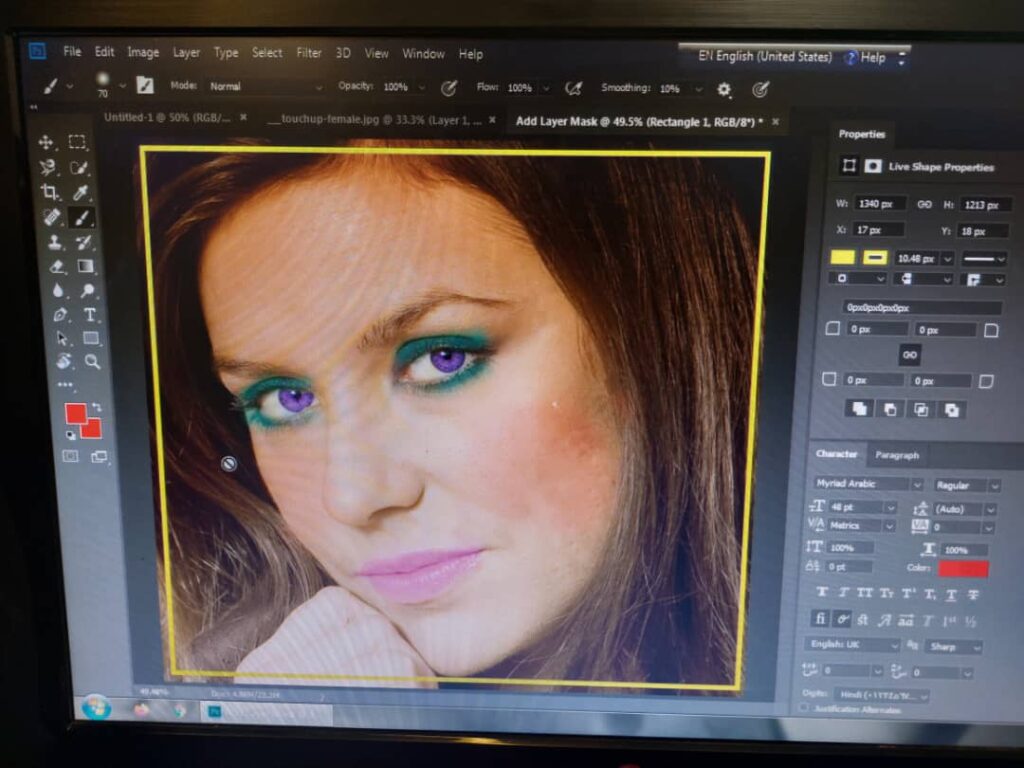Enable the Justification Alternates checkbox
The image size is (1024, 768).
pos(804,709)
